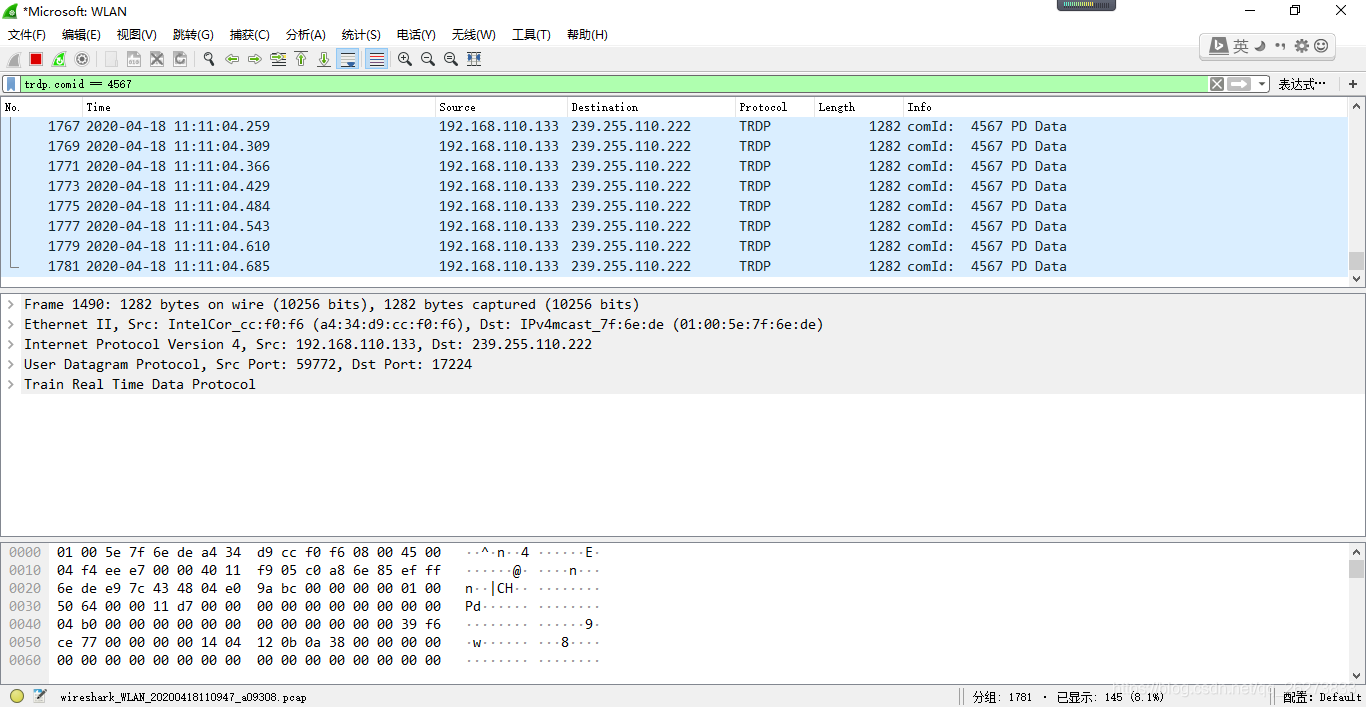
Task: Zoom in packet list text
Action: [404, 58]
